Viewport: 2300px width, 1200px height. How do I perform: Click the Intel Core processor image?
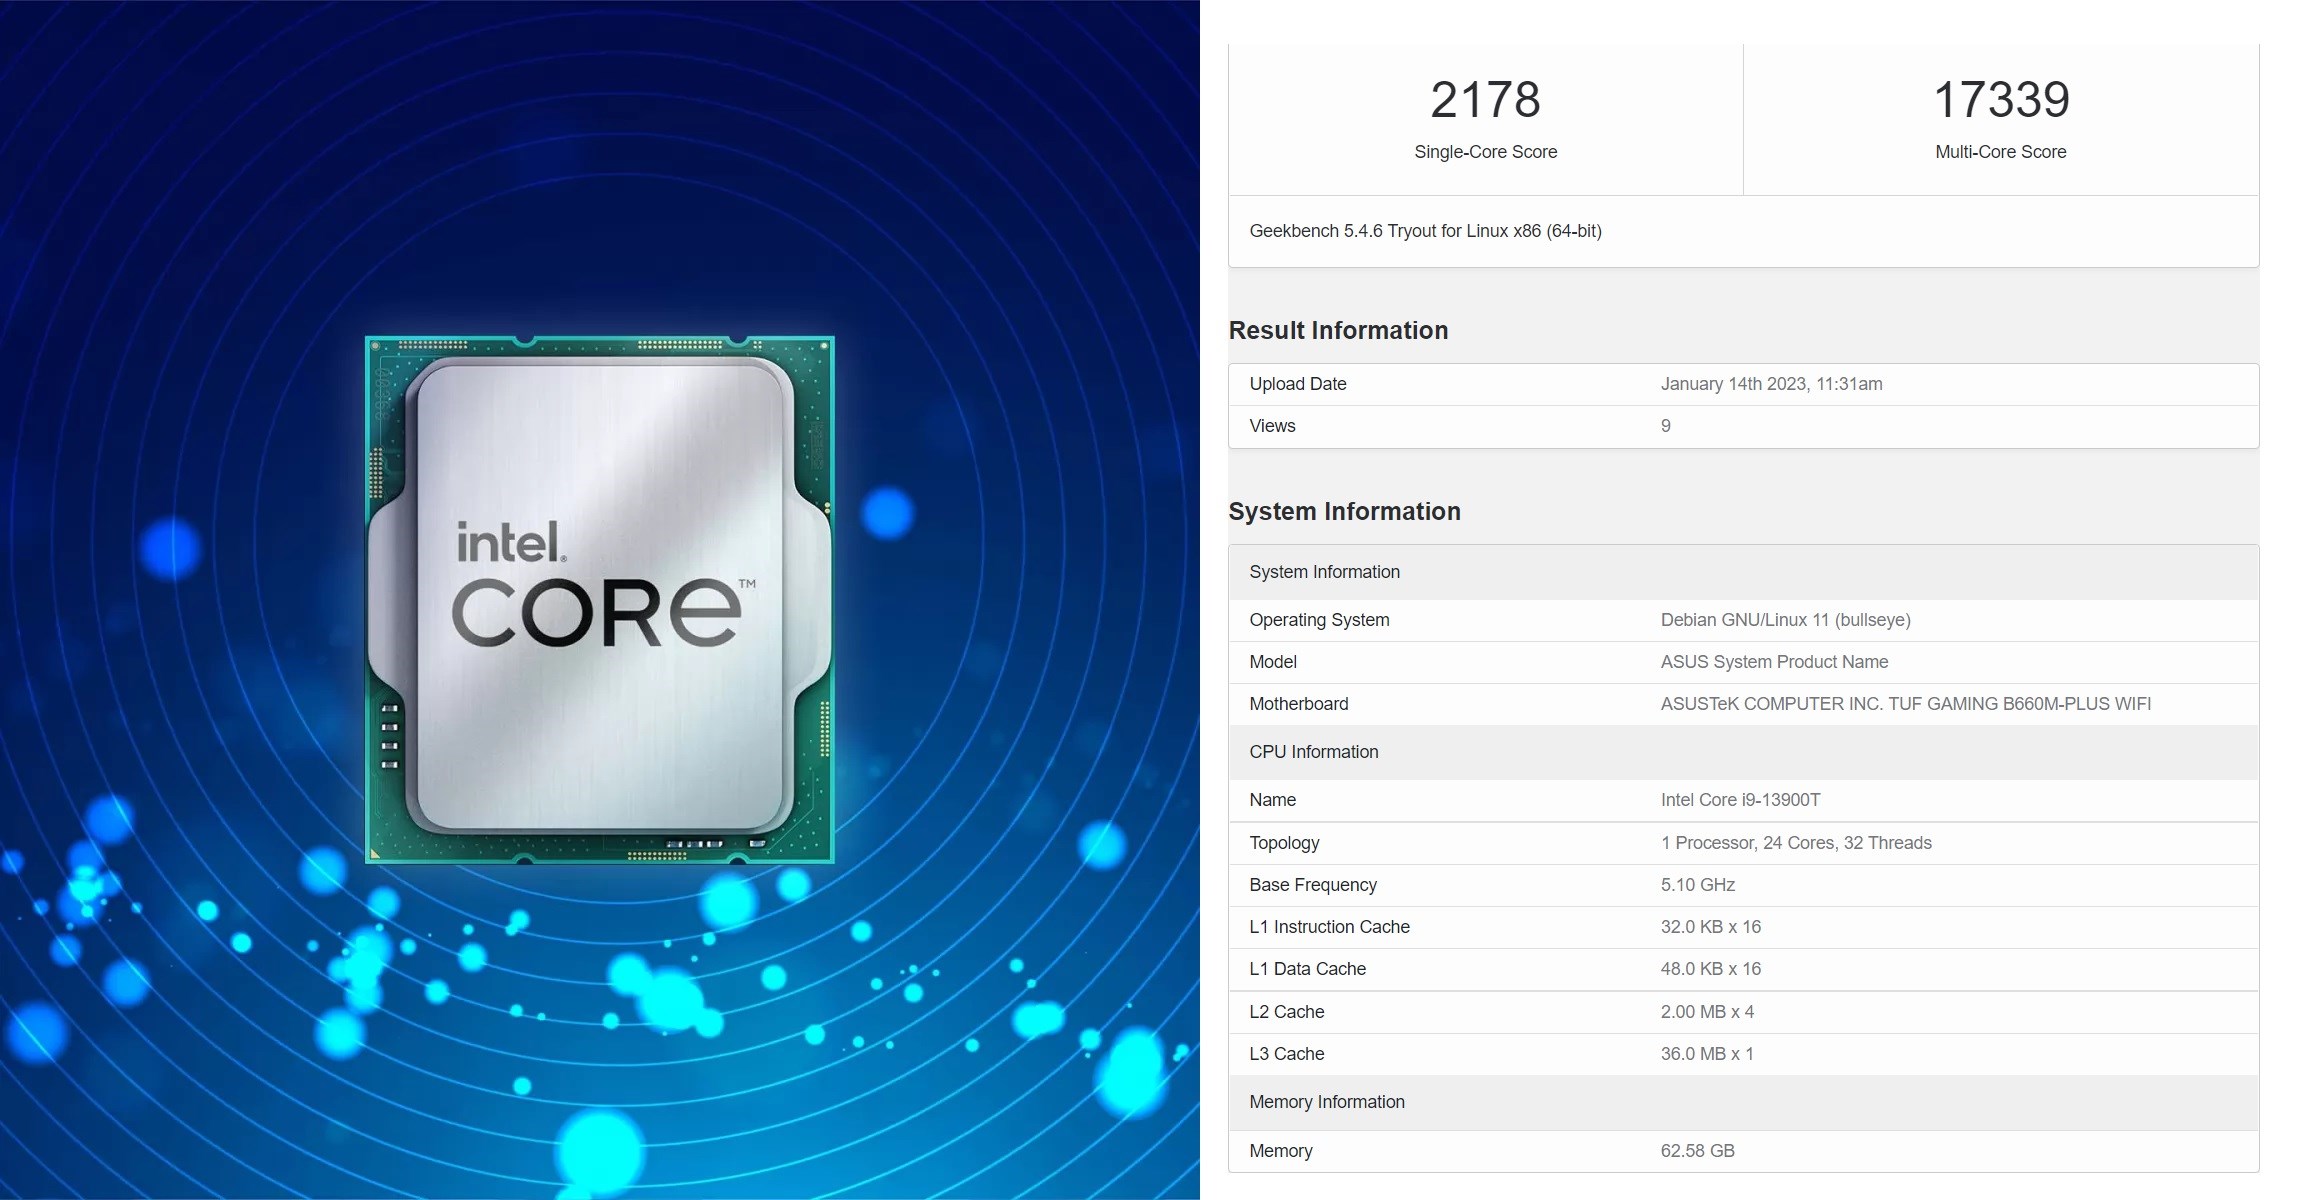click(x=600, y=600)
